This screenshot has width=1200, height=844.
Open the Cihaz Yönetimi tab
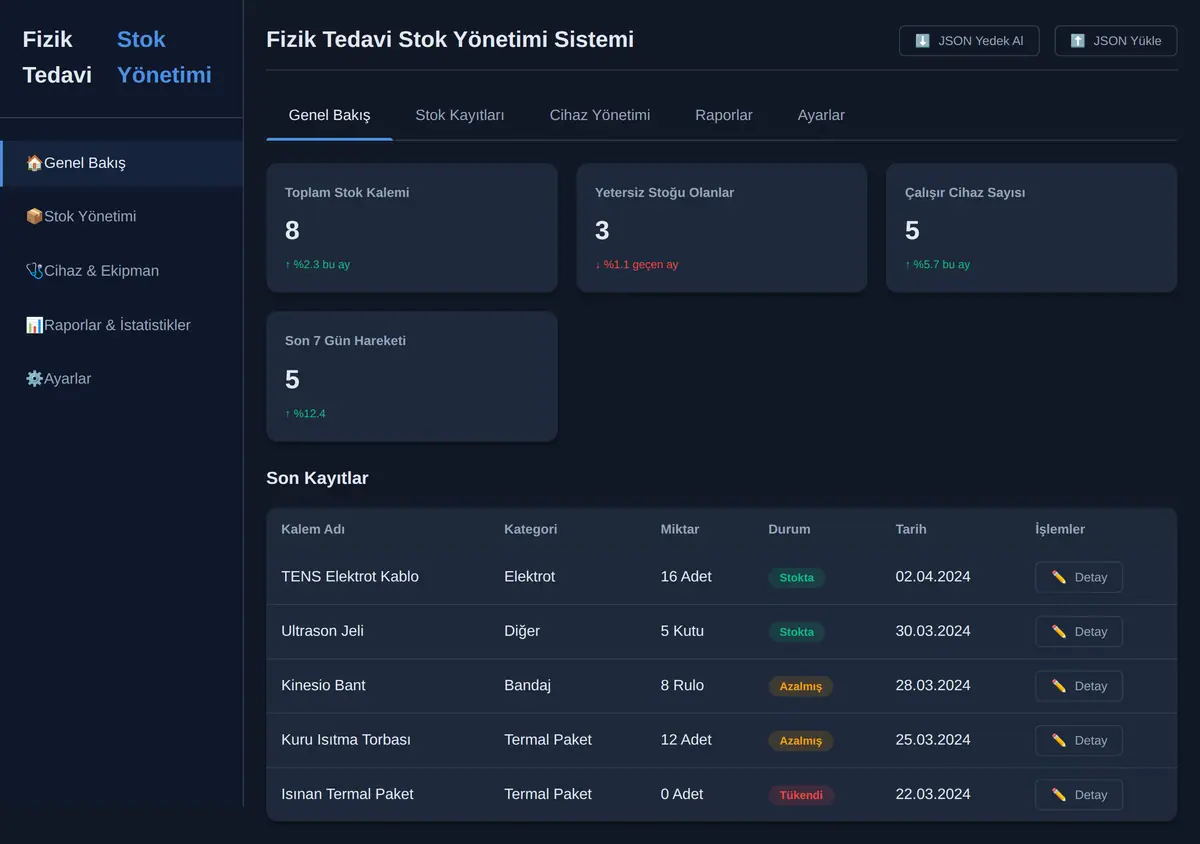click(600, 115)
